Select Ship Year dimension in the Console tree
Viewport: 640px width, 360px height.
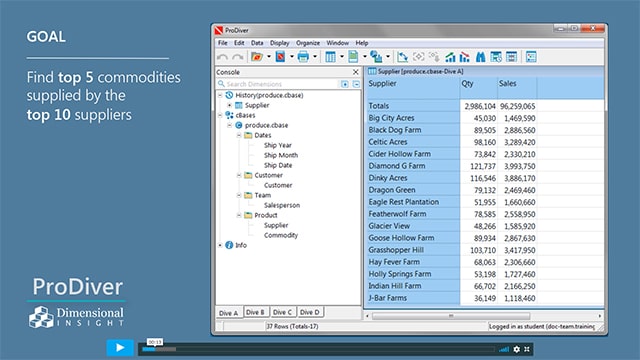pyautogui.click(x=278, y=145)
